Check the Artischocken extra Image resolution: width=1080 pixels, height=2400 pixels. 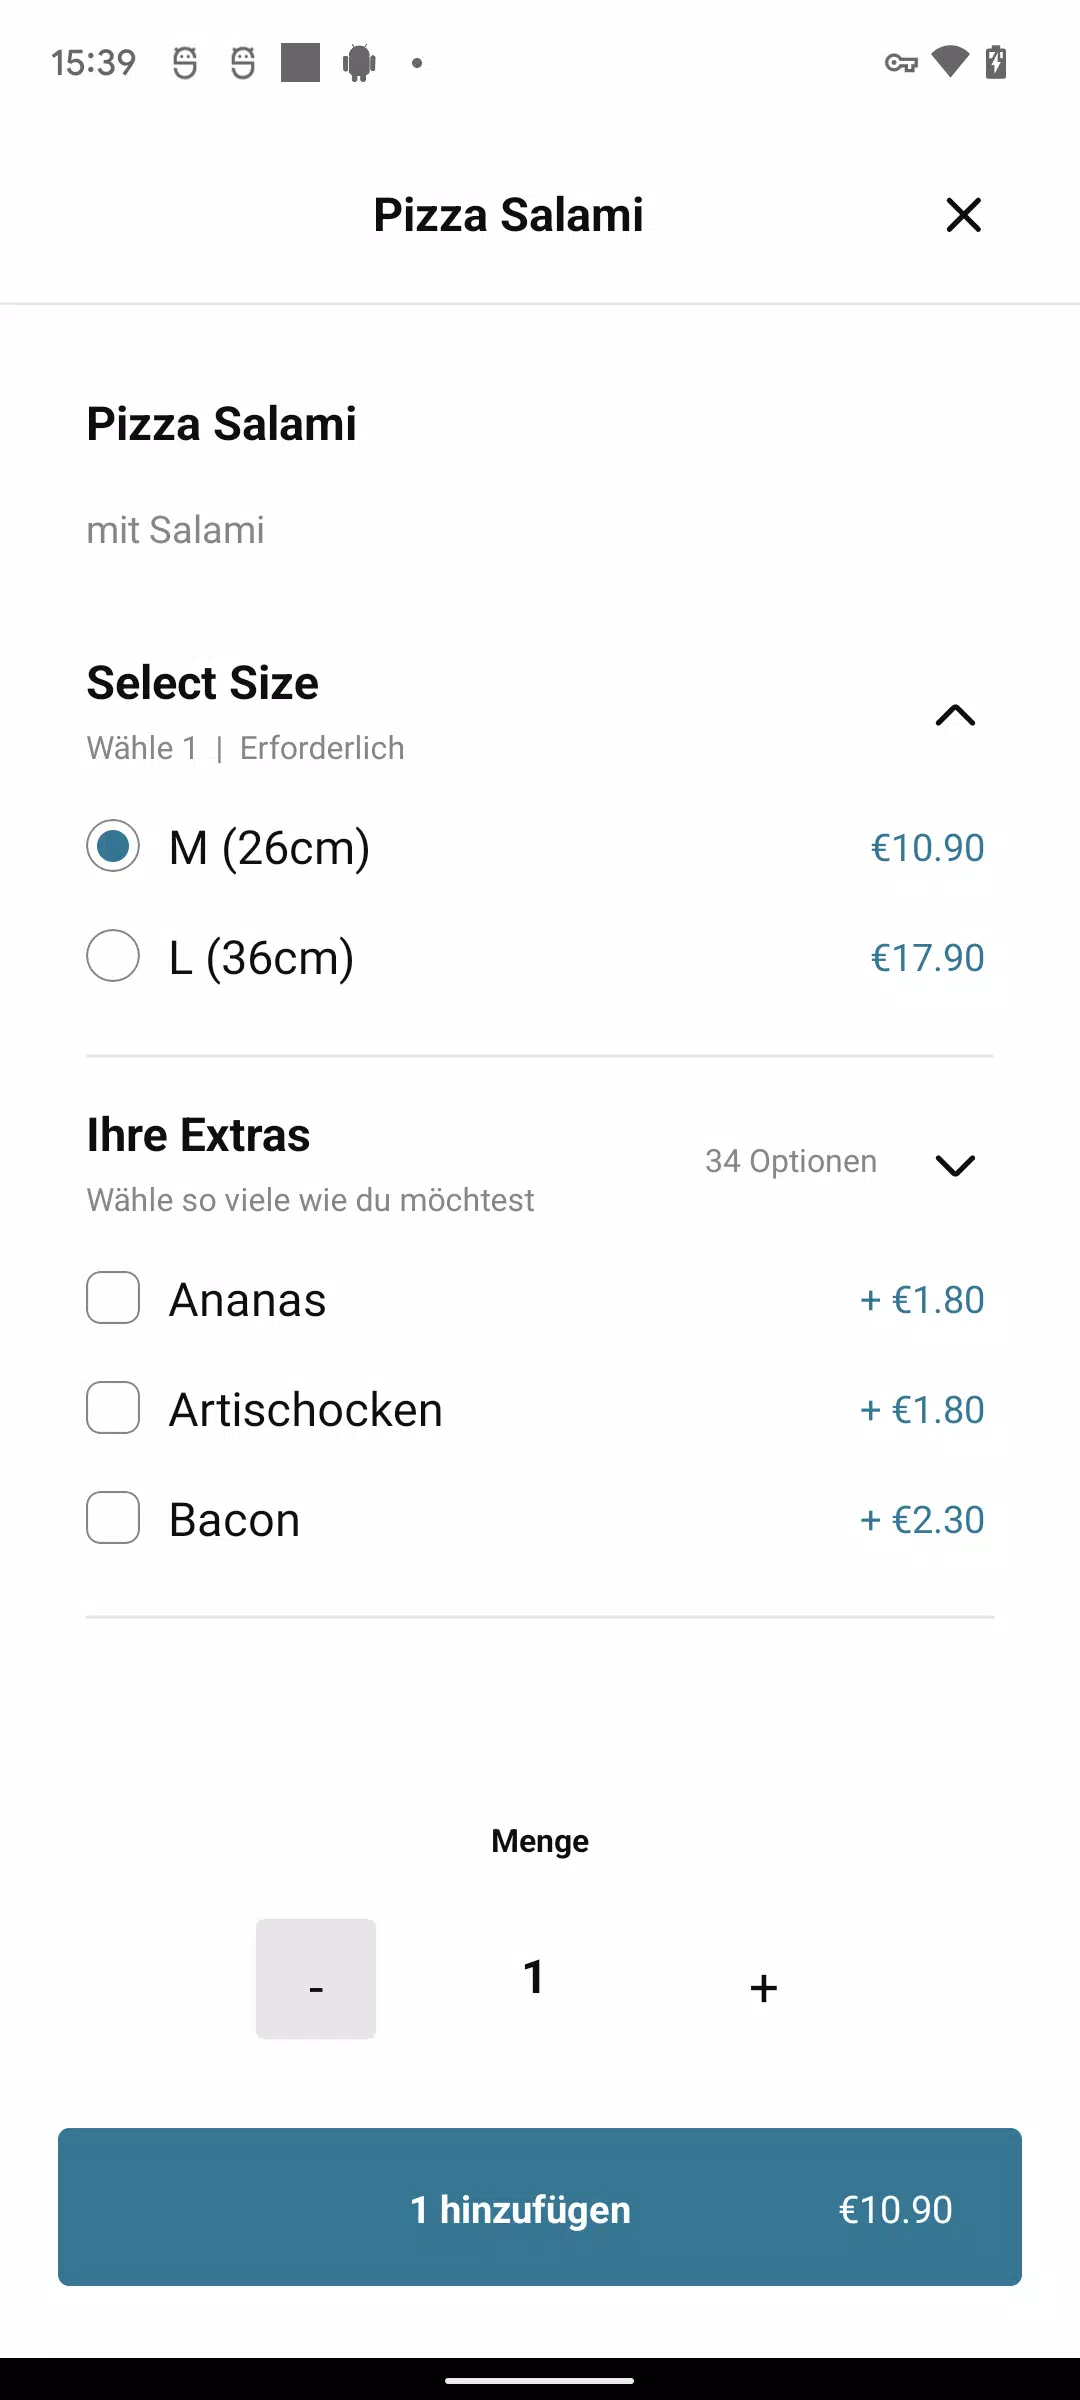[113, 1408]
